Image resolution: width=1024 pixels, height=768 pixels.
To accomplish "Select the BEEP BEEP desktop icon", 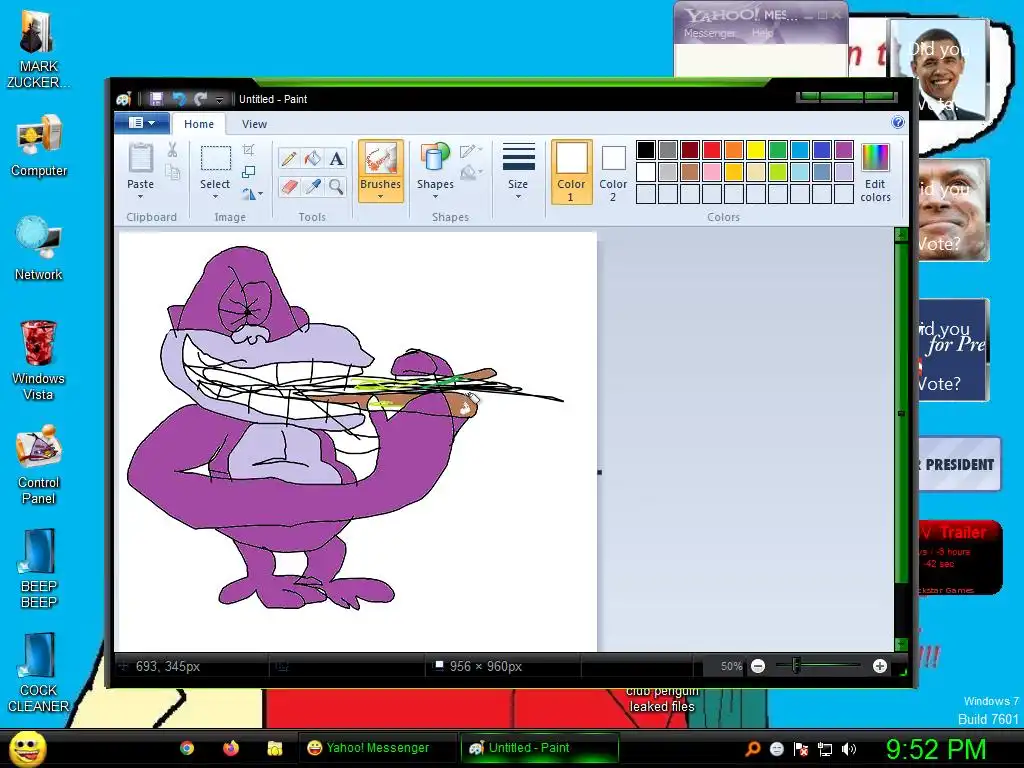I will pyautogui.click(x=39, y=569).
